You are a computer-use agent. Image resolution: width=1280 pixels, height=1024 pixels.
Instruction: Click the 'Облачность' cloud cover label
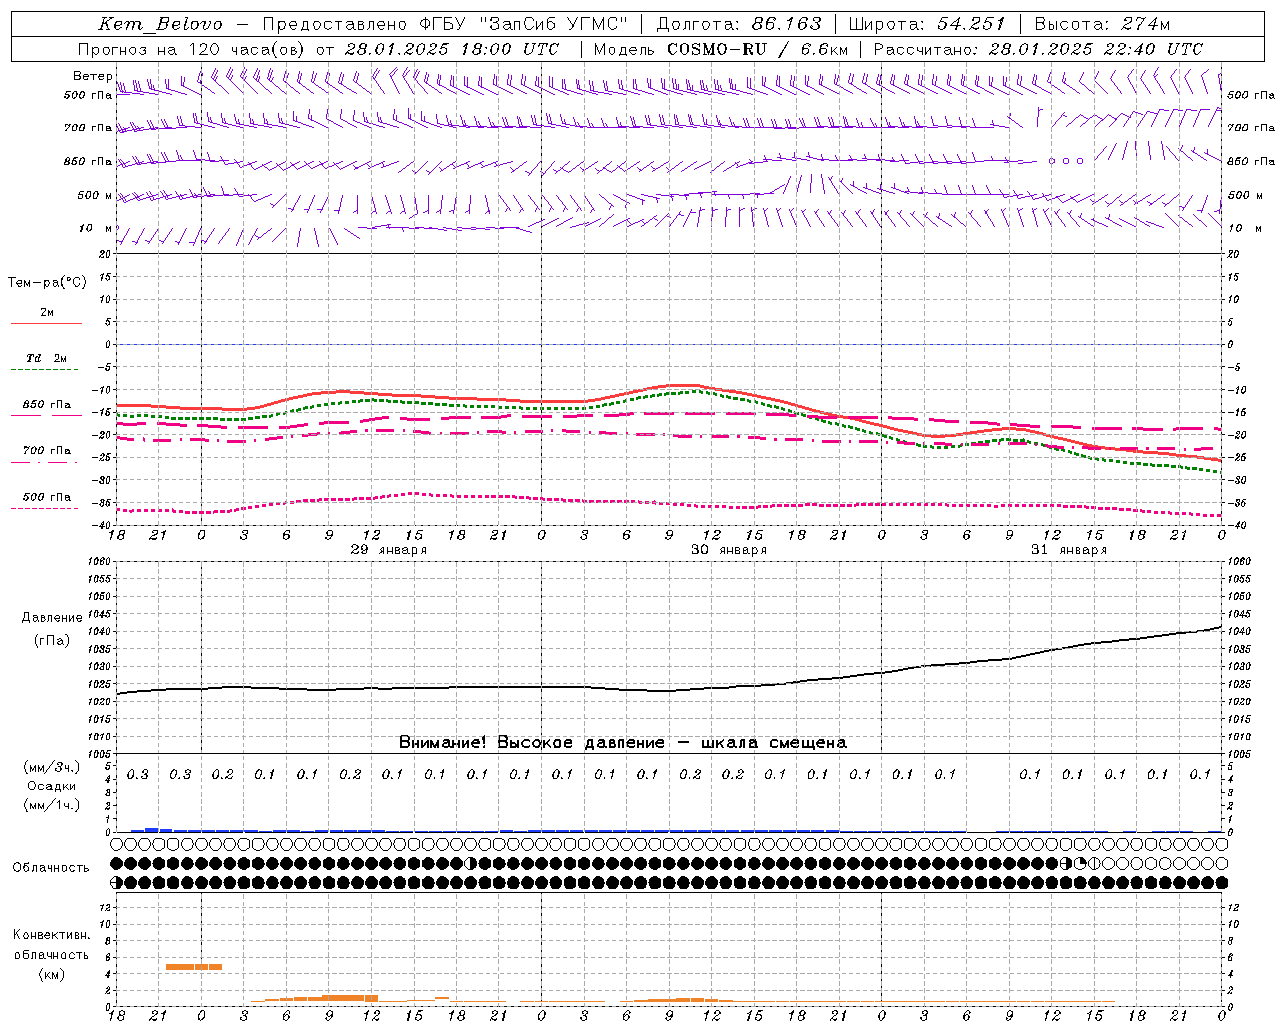click(51, 868)
